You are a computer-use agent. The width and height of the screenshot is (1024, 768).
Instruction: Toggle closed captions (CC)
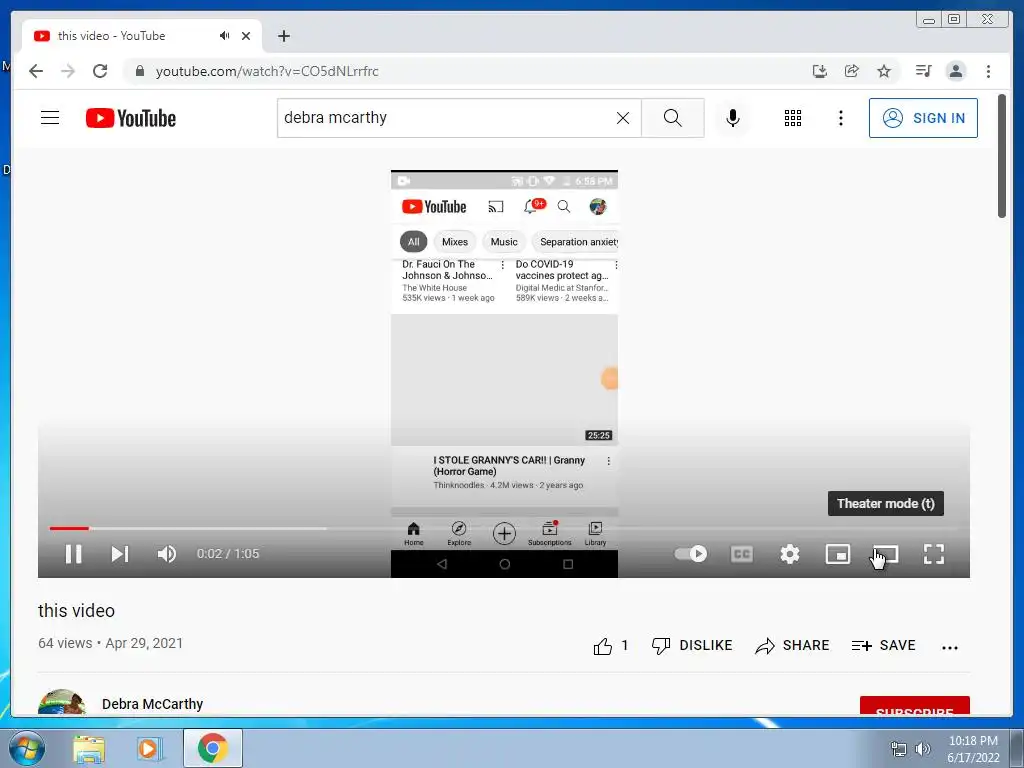coord(742,554)
